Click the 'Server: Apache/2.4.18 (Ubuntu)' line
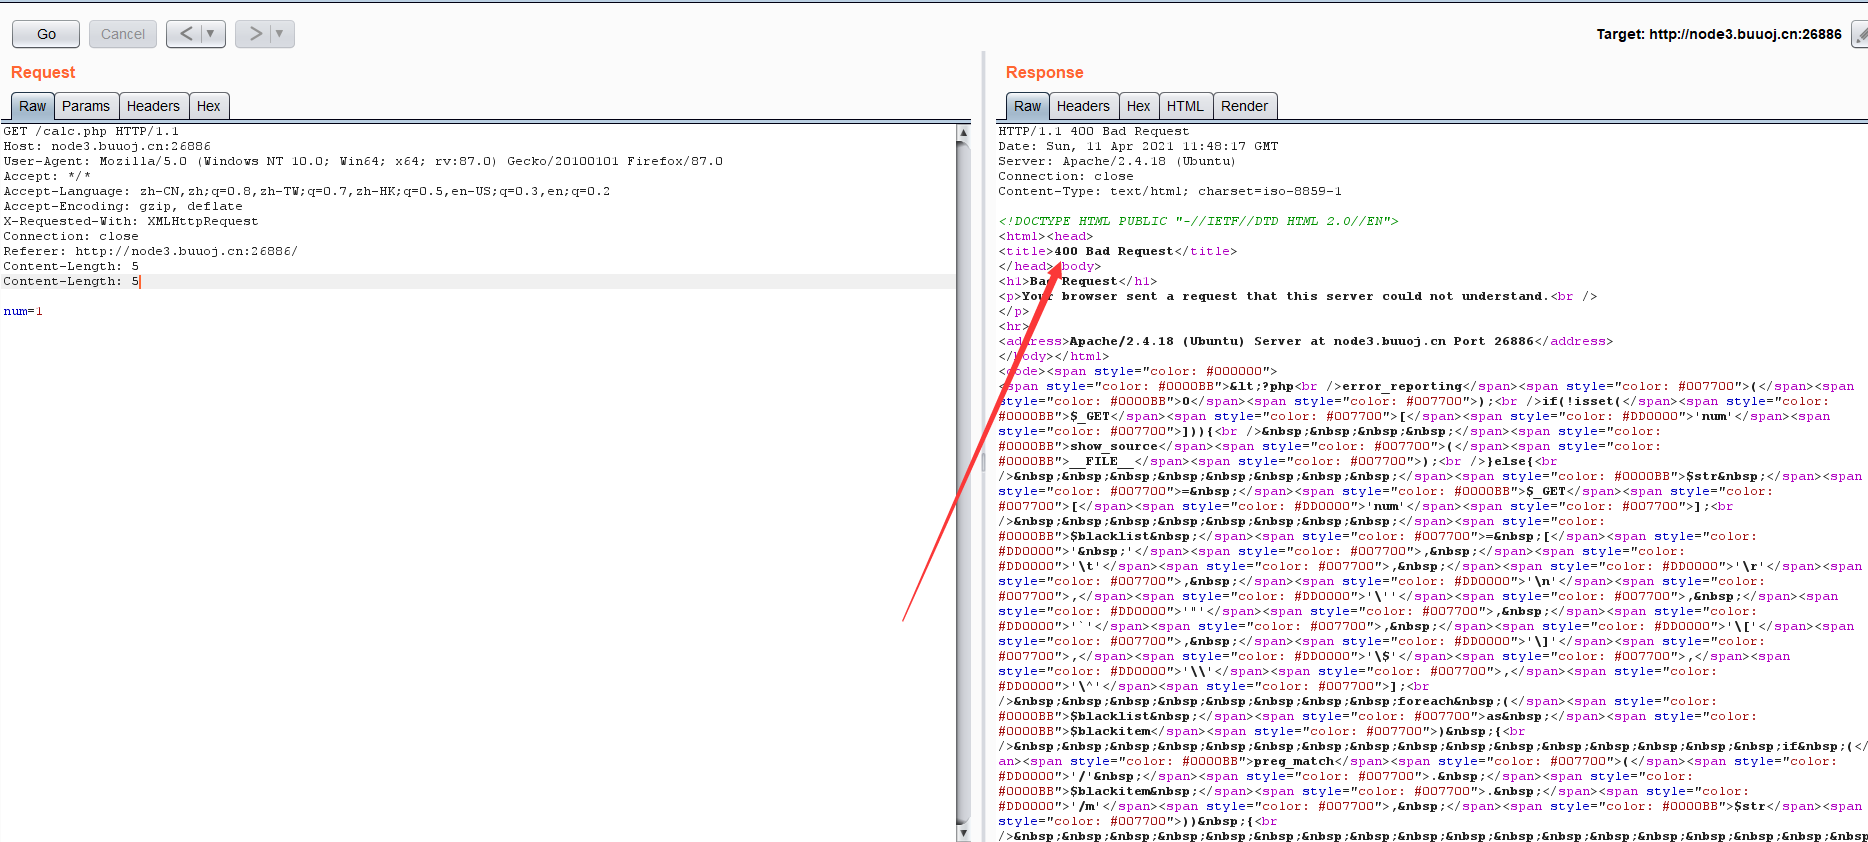This screenshot has height=842, width=1868. click(x=1117, y=161)
